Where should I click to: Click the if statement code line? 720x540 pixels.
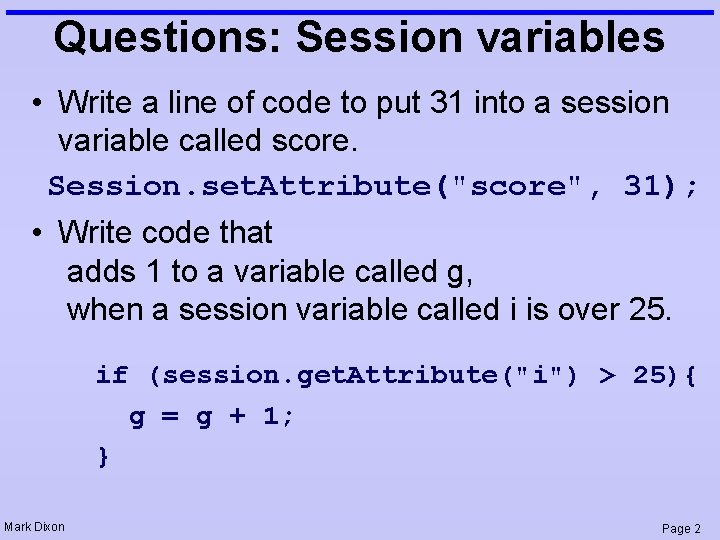(x=396, y=376)
